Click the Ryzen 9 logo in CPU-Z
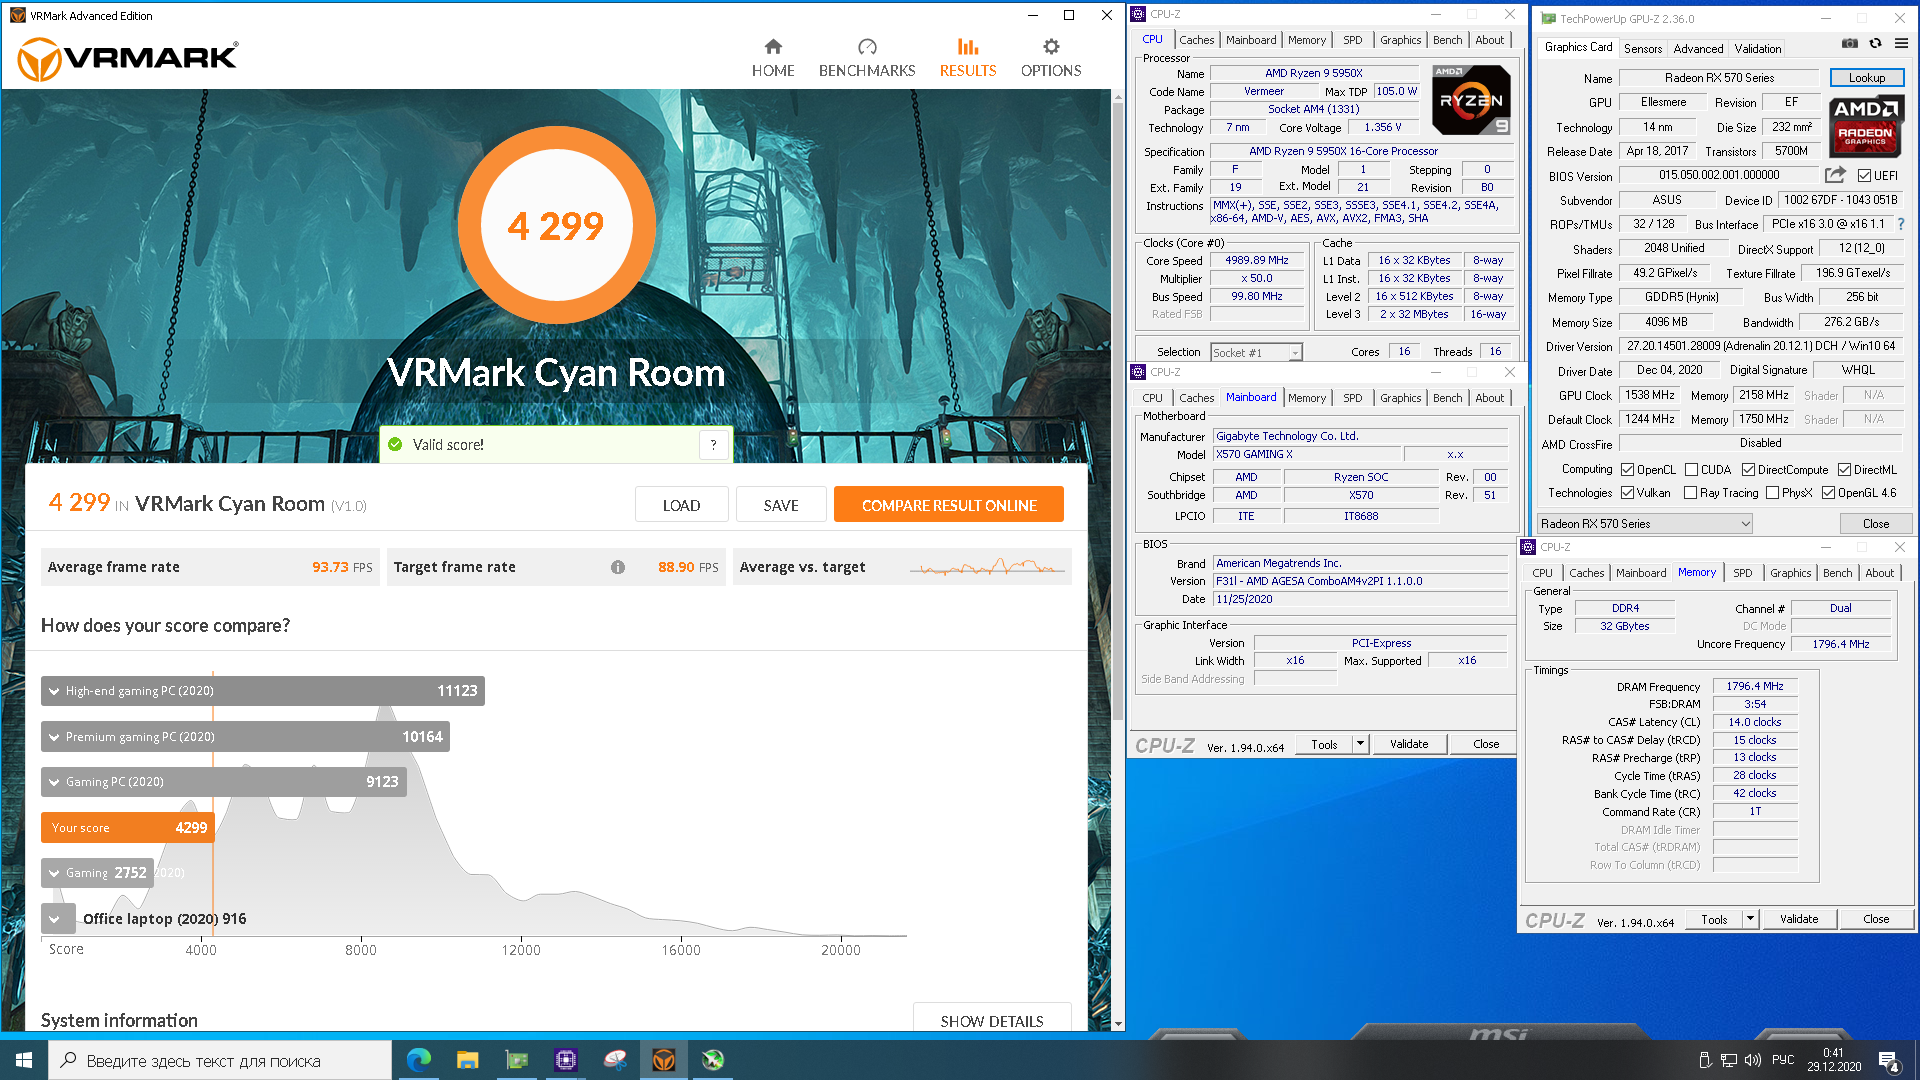Screen dimensions: 1920x1080 [1471, 100]
